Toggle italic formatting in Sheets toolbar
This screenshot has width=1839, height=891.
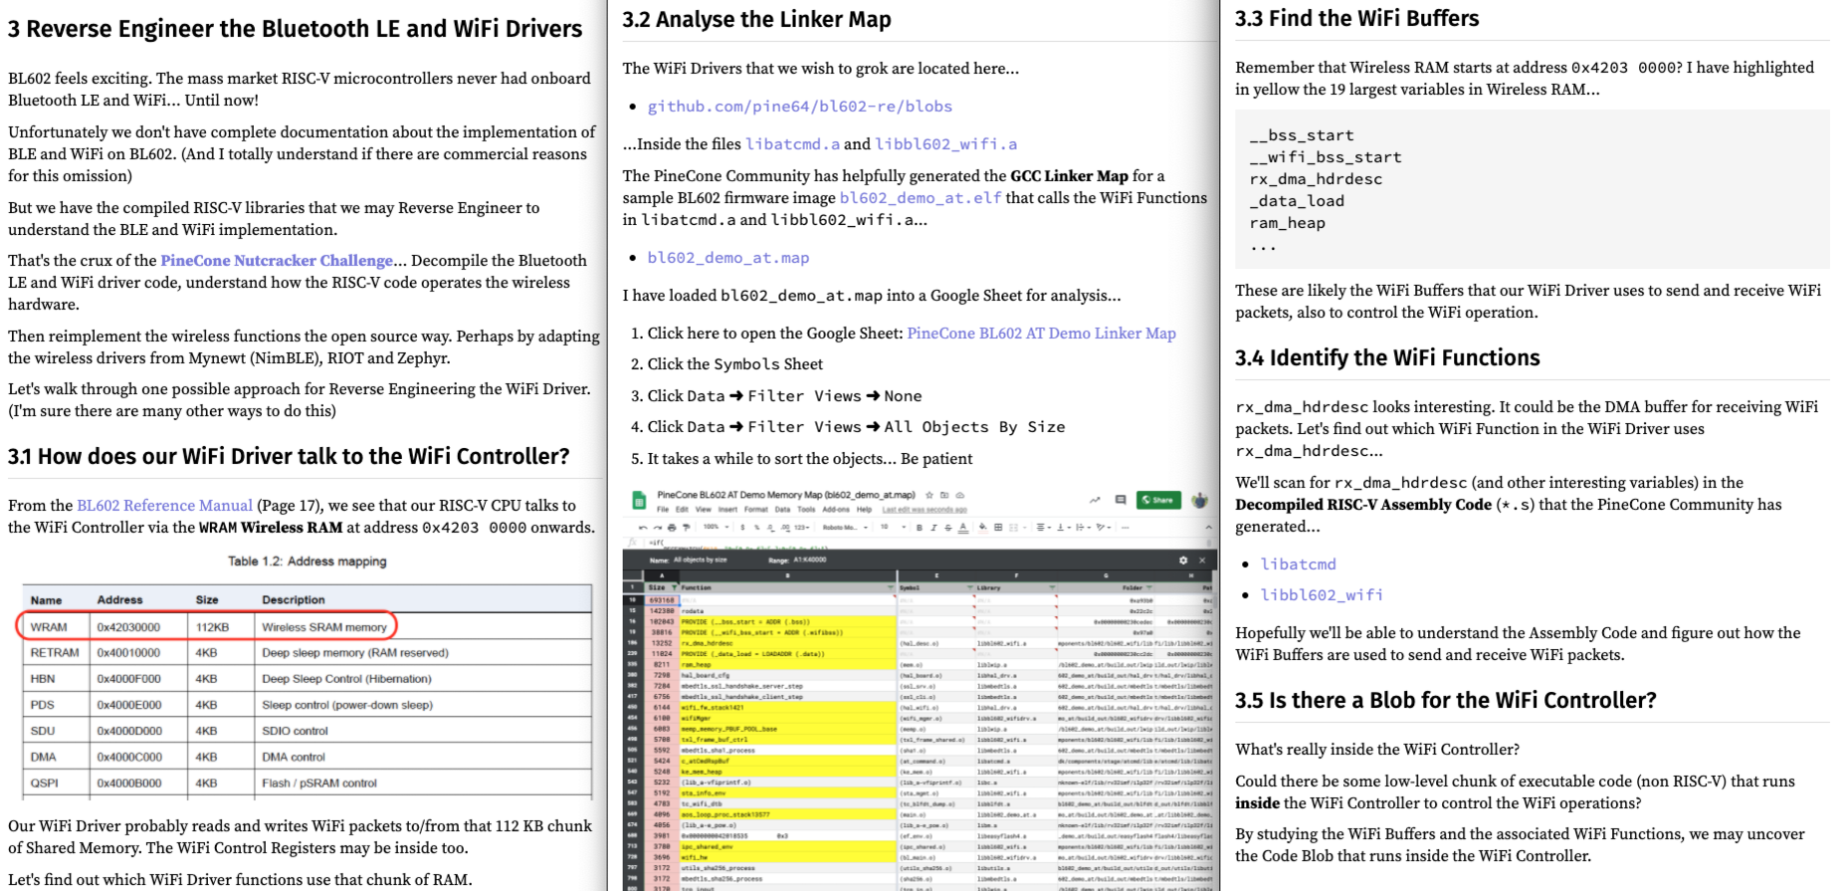coord(933,527)
